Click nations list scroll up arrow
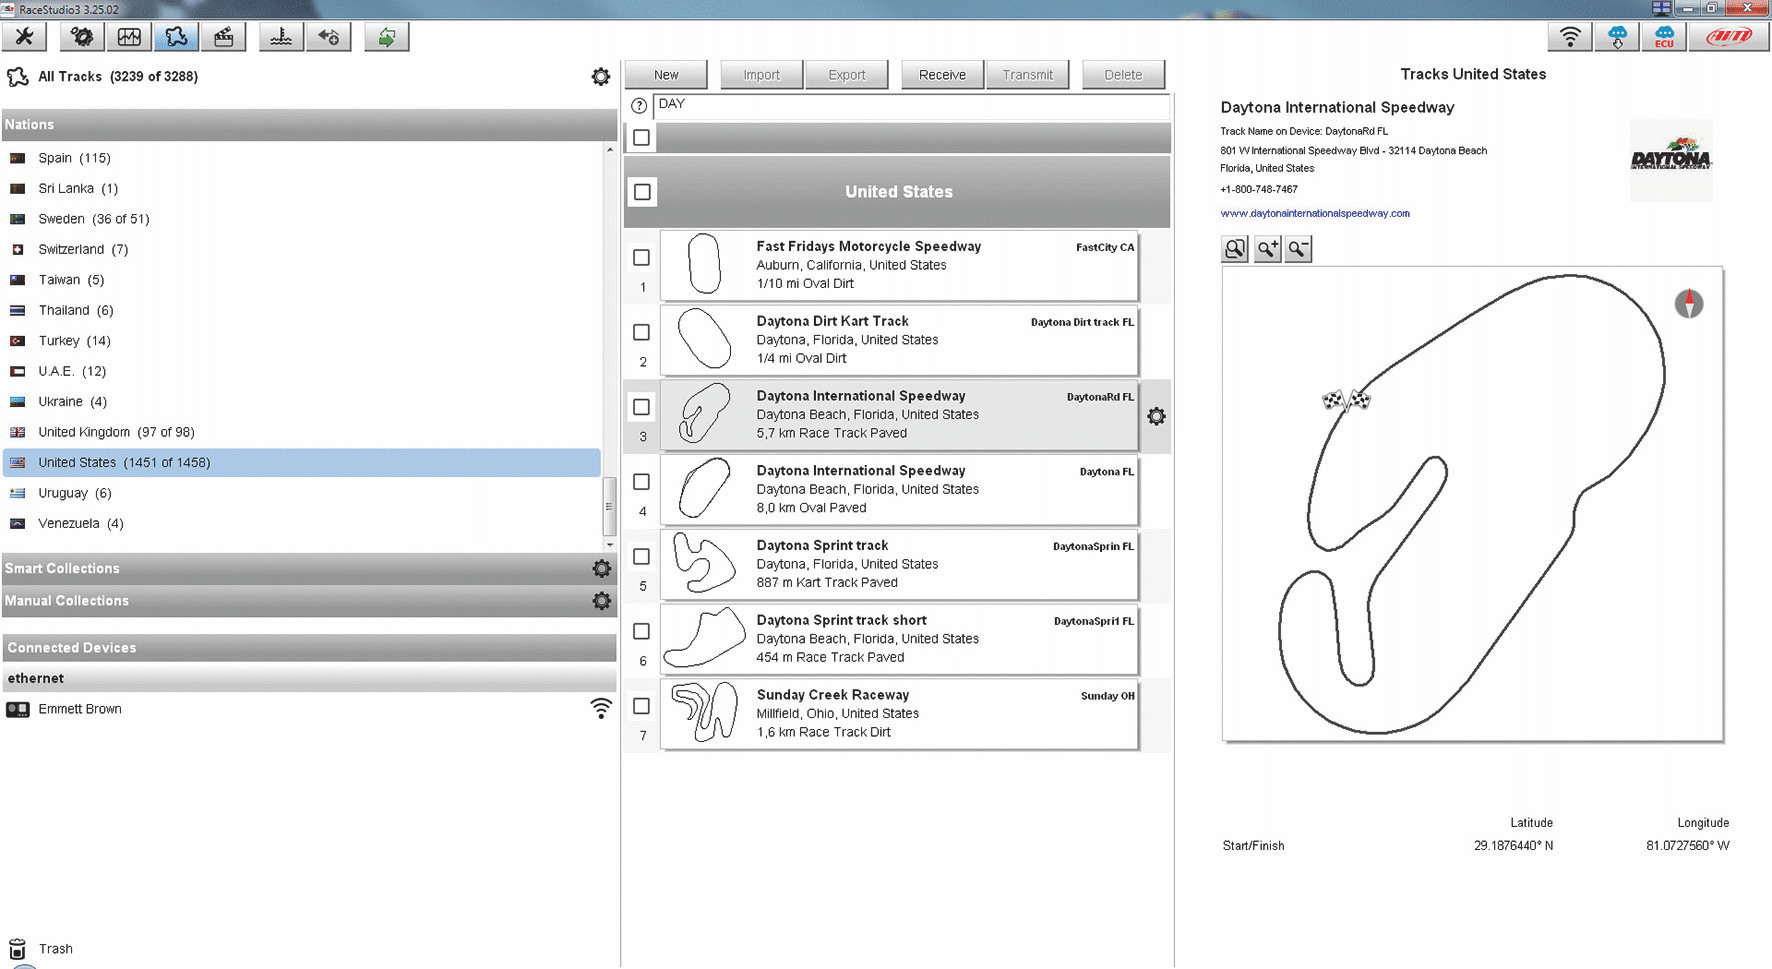This screenshot has height=969, width=1772. pos(610,150)
